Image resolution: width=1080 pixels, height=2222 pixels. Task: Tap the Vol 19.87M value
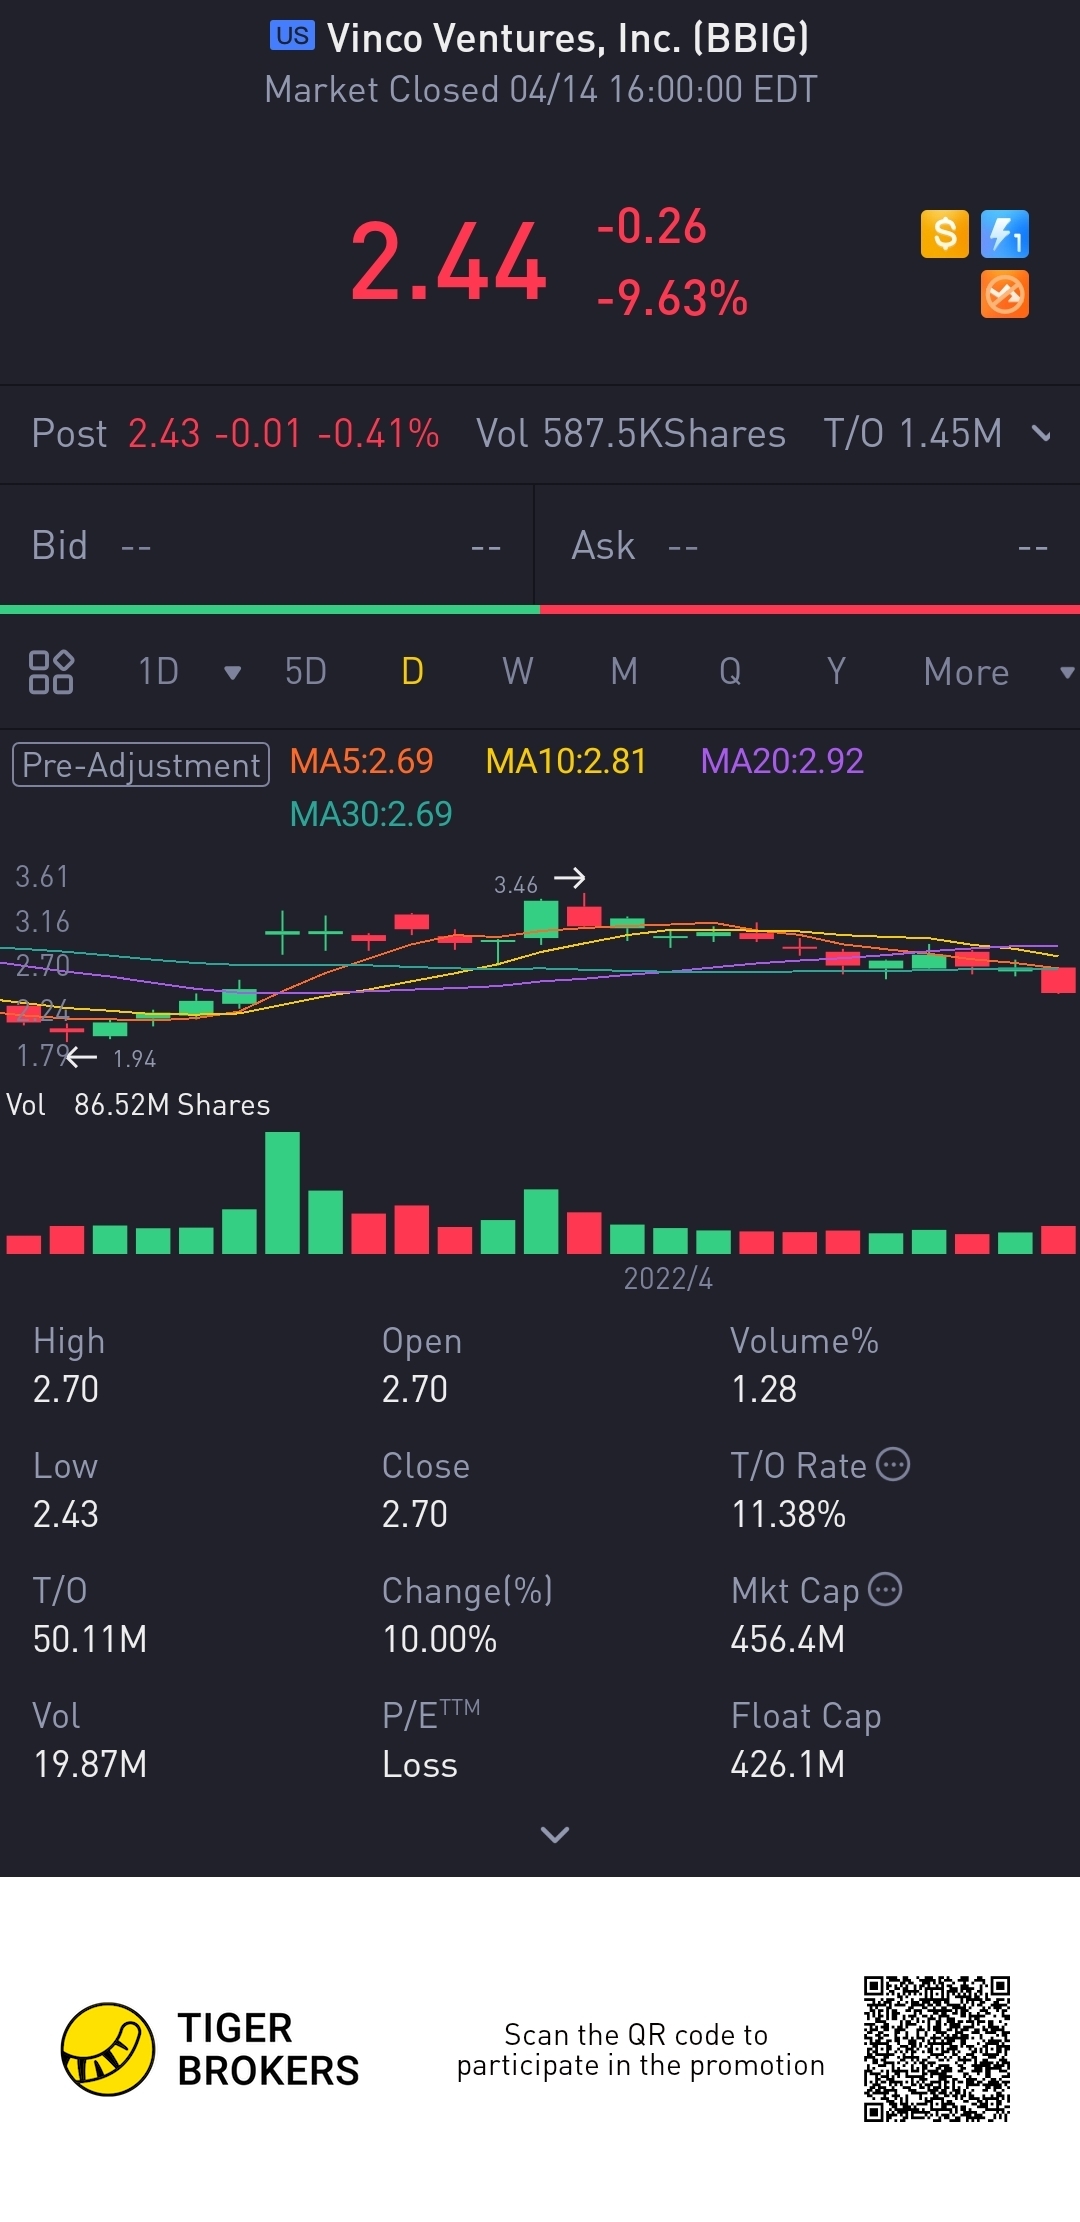tap(90, 1764)
